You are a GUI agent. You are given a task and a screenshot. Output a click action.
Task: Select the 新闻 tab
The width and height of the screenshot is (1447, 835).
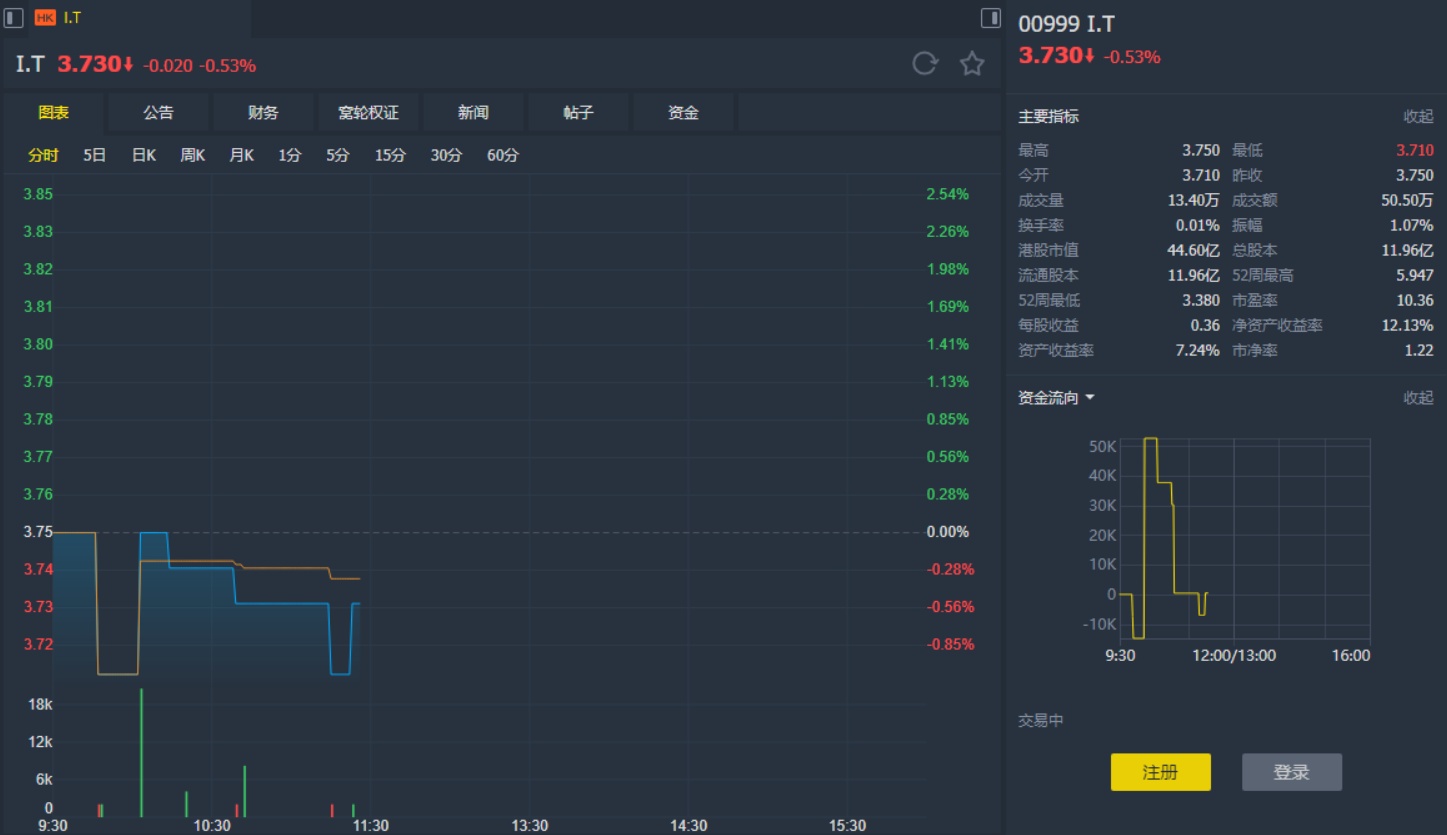click(473, 113)
